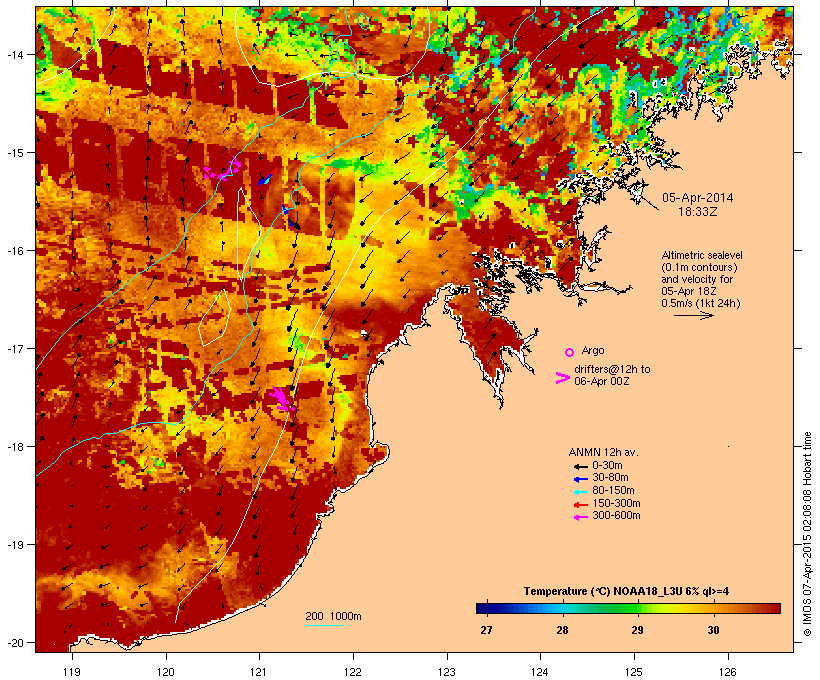820x680 pixels.
Task: Click the 150-300m depth label
Action: pyautogui.click(x=617, y=504)
